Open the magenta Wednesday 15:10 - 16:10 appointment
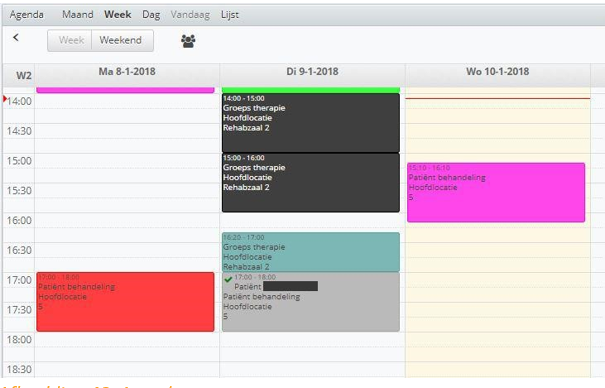This screenshot has width=605, height=388. pos(496,192)
